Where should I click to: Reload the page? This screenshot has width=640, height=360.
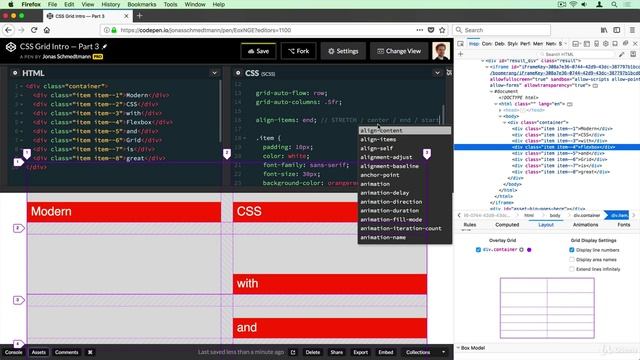pos(34,30)
